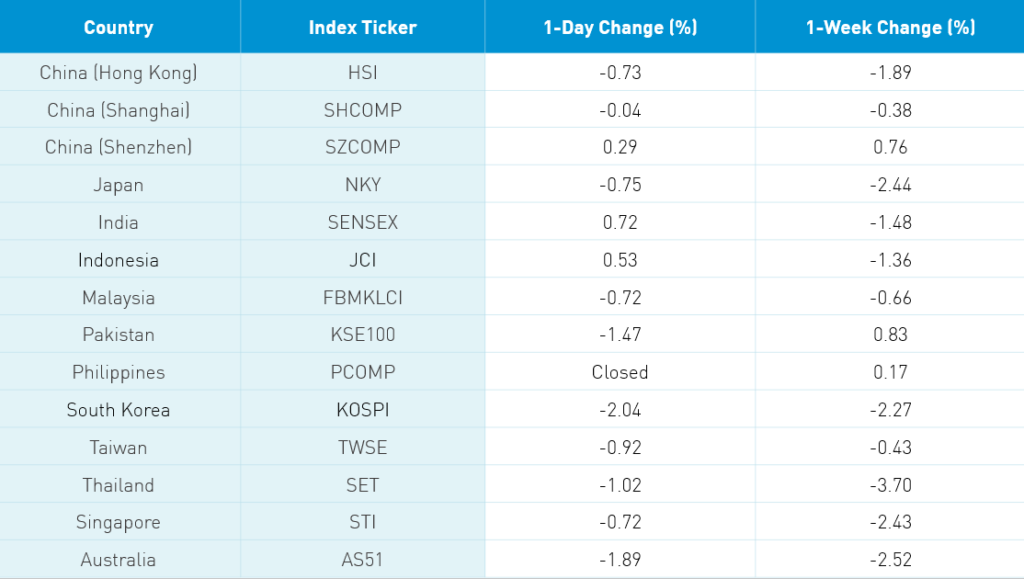The height and width of the screenshot is (579, 1024).
Task: Select the HSI ticker cell
Action: (362, 73)
